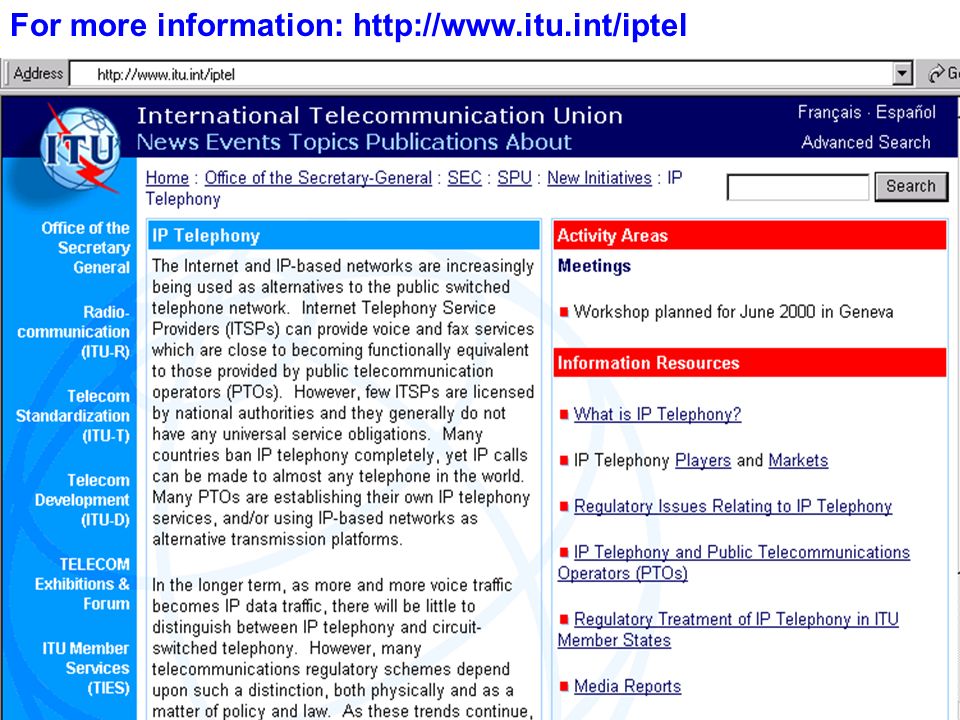Viewport: 960px width, 720px height.
Task: Open the New Initiatives breadcrumb link
Action: (x=599, y=178)
